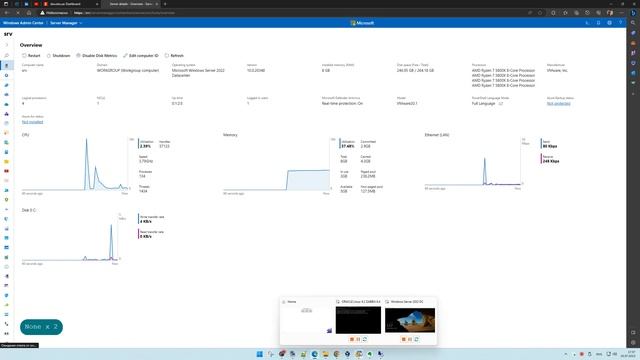Open the link icon beside Full Language
The height and width of the screenshot is (360, 640).
coord(501,104)
